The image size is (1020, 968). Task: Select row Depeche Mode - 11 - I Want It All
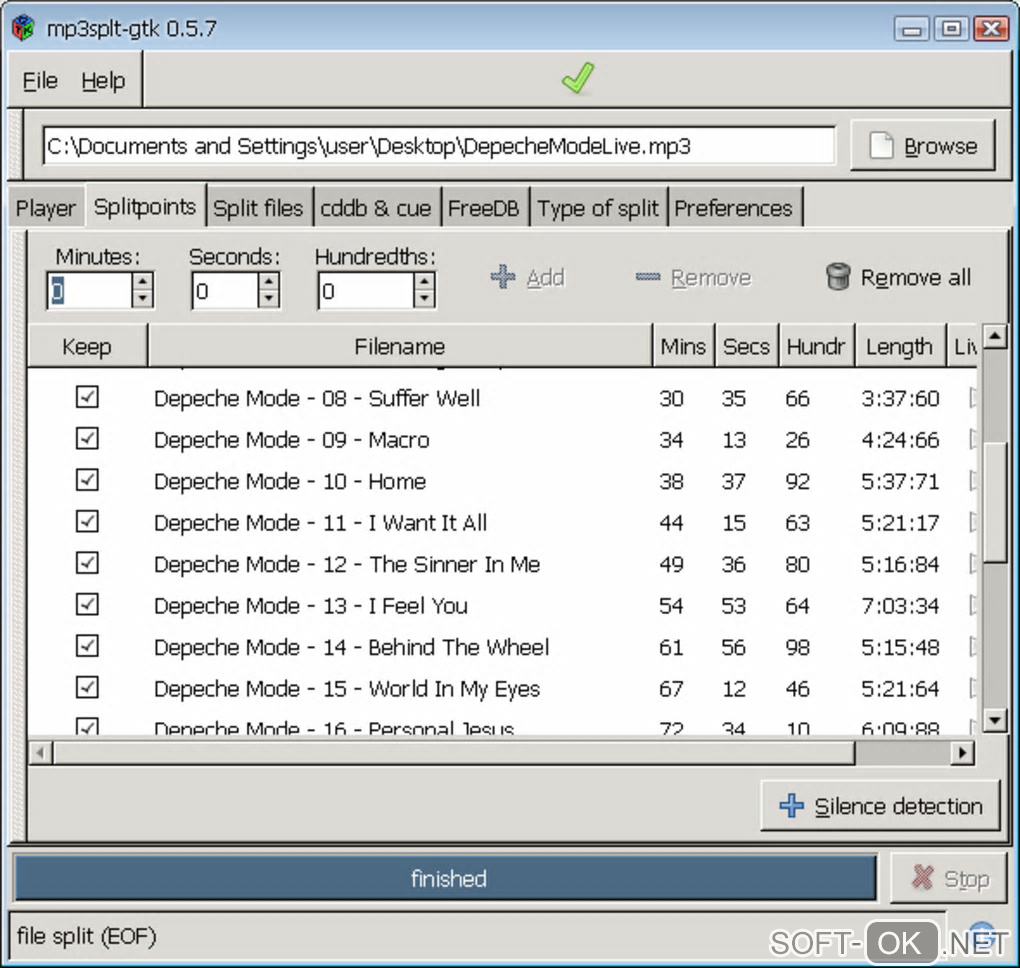[x=502, y=522]
